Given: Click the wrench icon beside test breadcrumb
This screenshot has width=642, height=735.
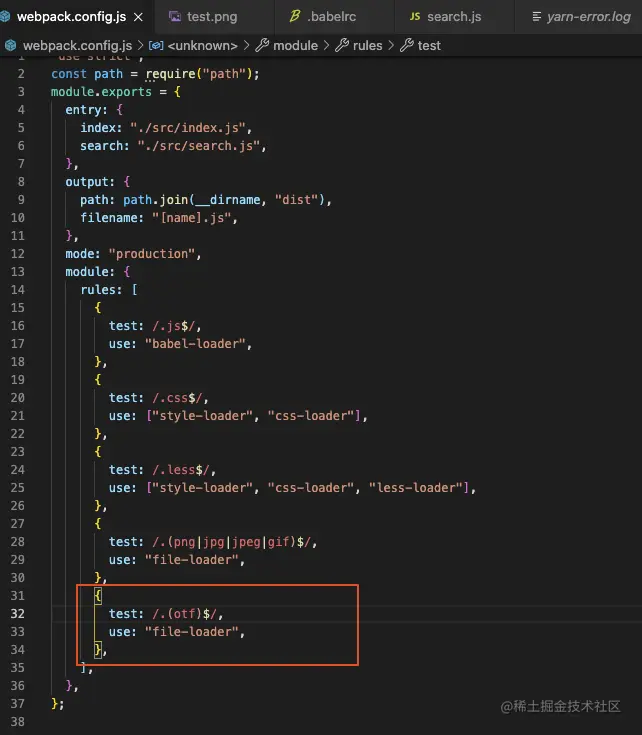Looking at the screenshot, I should click(407, 45).
